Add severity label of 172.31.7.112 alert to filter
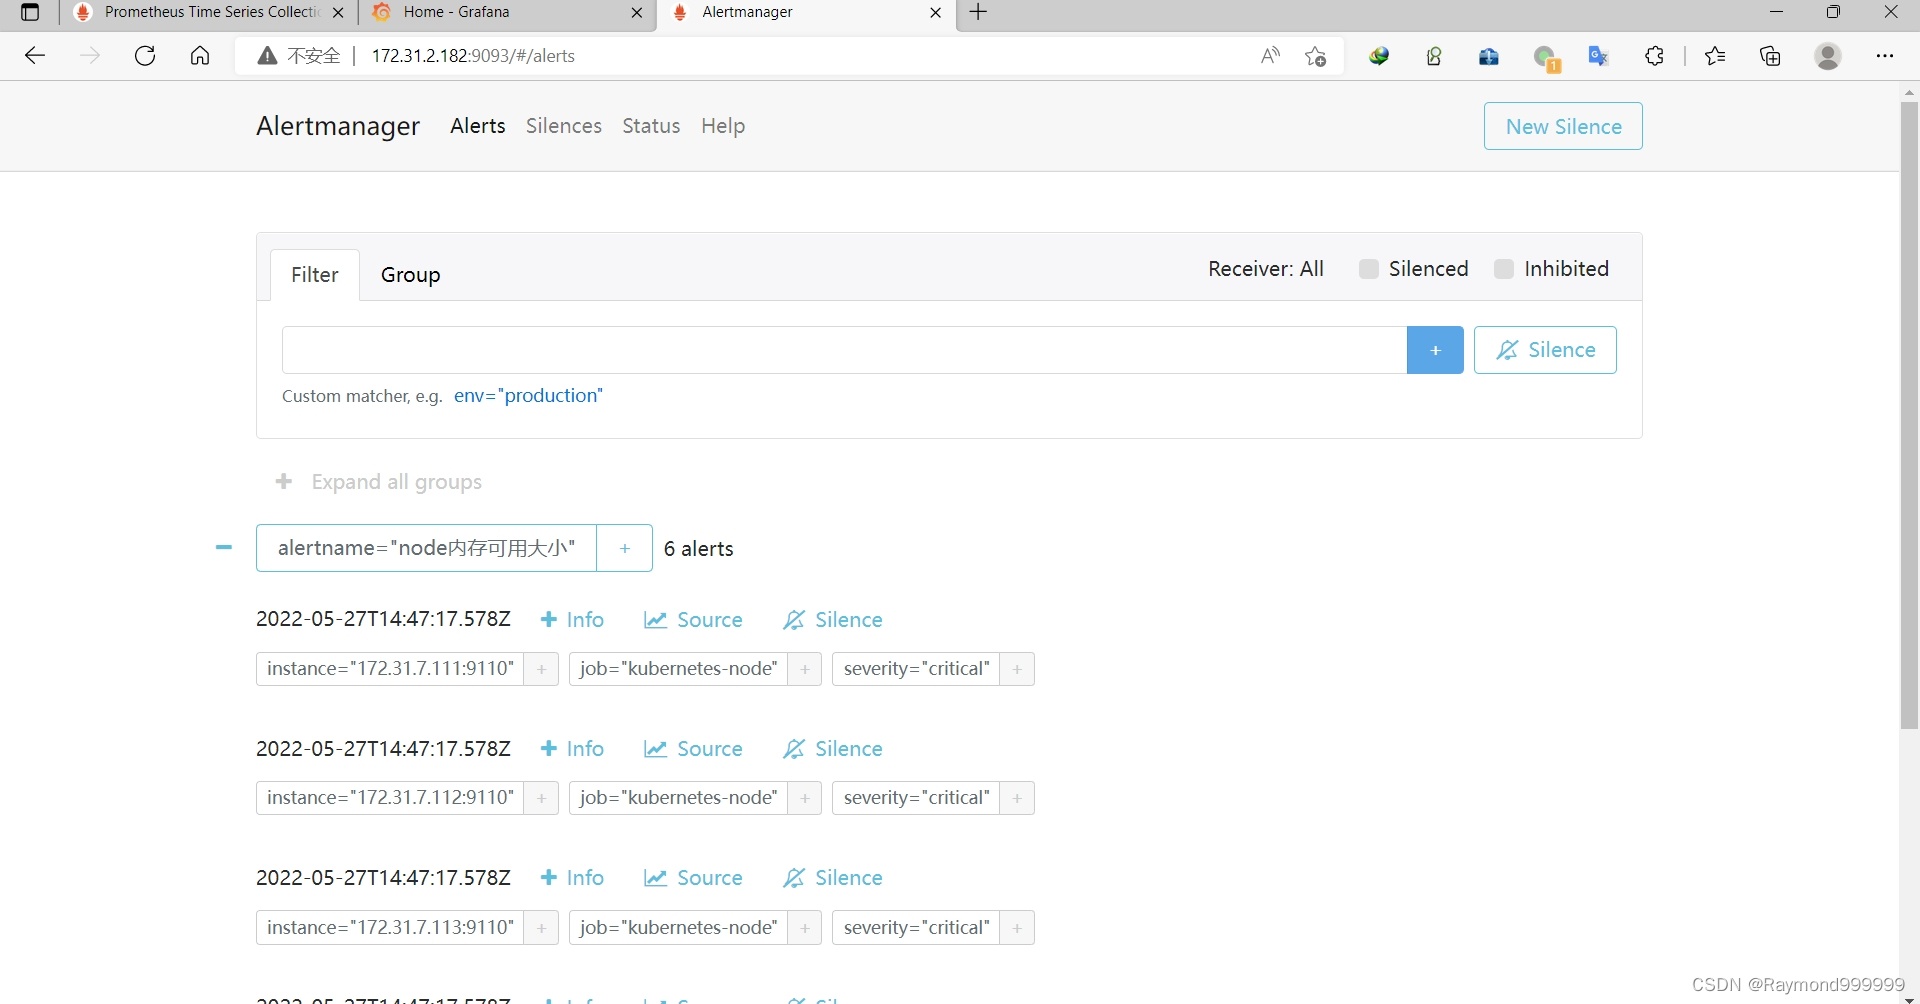The height and width of the screenshot is (1004, 1920). [1017, 798]
